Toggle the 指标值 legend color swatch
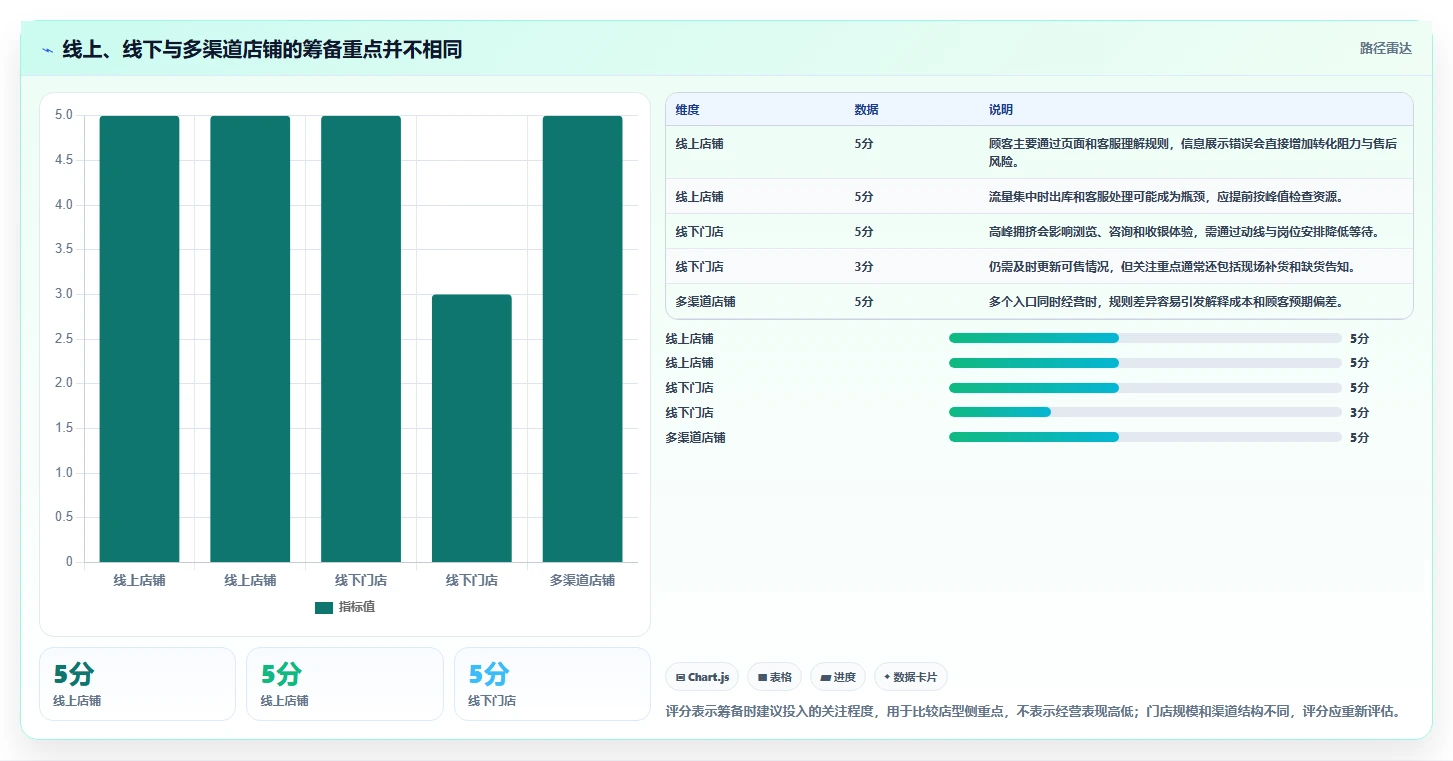This screenshot has height=761, width=1453. tap(324, 607)
